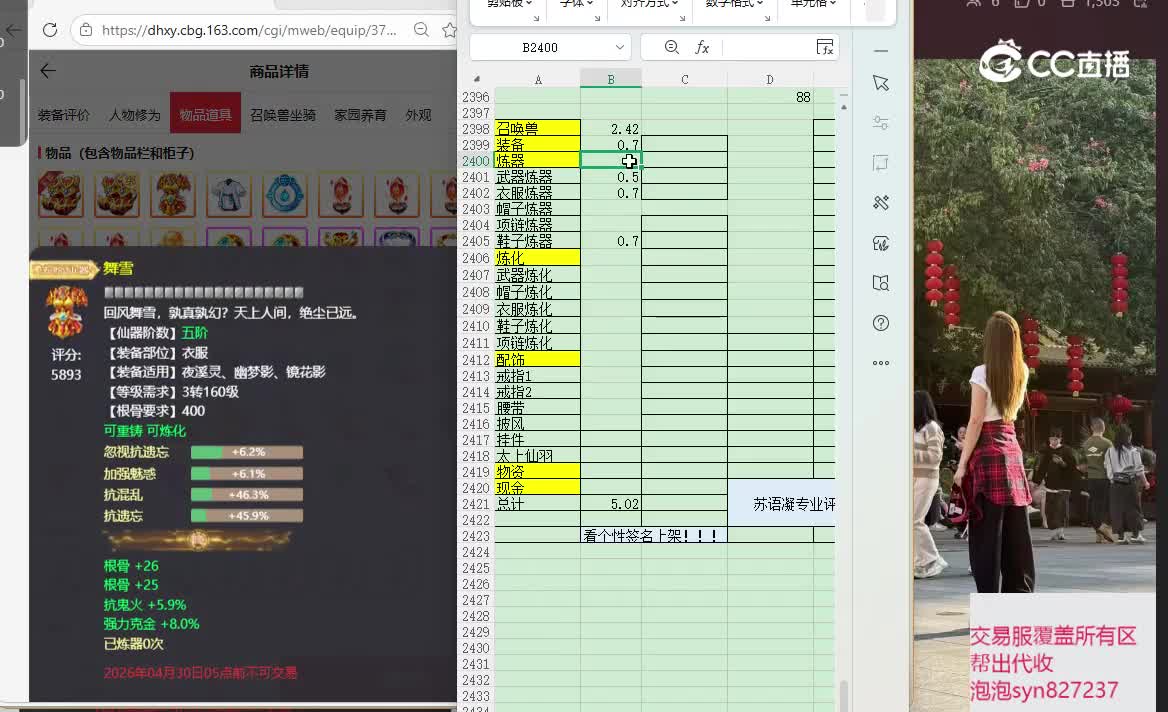Expand the 剪贴板 ribbon group
Viewport: 1168px width, 712px height.
pos(510,4)
